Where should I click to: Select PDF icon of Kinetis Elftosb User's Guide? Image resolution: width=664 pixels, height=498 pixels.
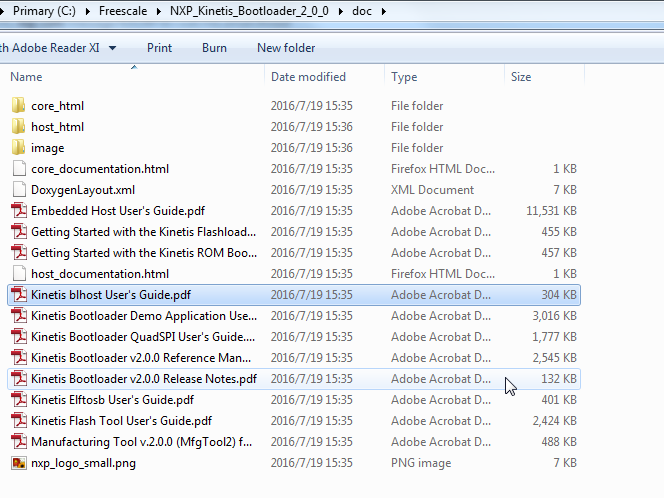pos(19,400)
